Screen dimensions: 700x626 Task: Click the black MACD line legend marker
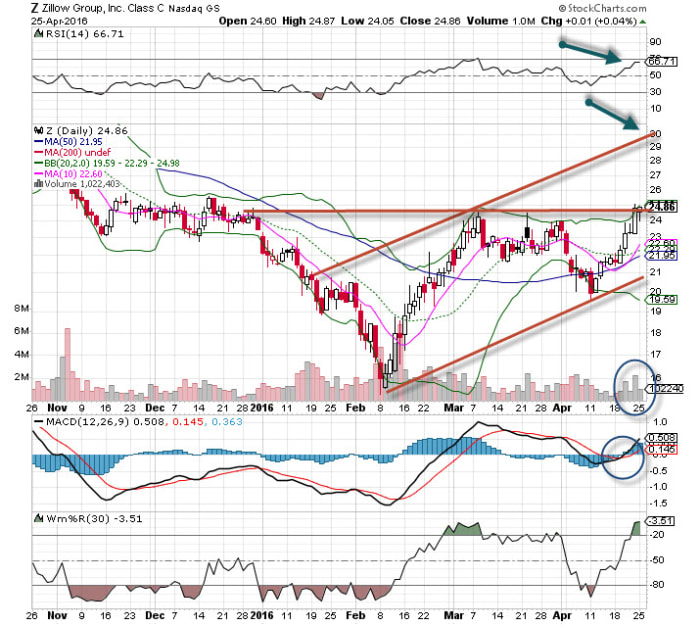[39, 422]
